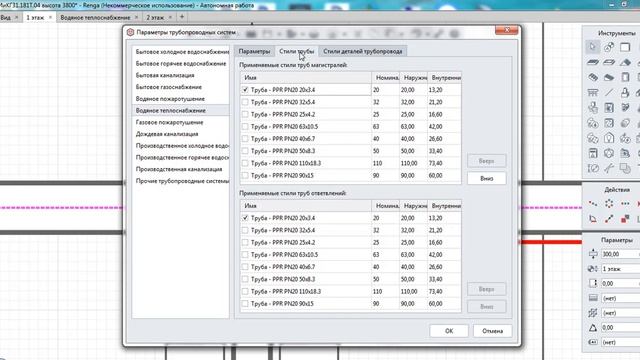Open the 1 этаж level dropdown
Image resolution: width=640 pixels, height=360 pixels.
coord(620,269)
